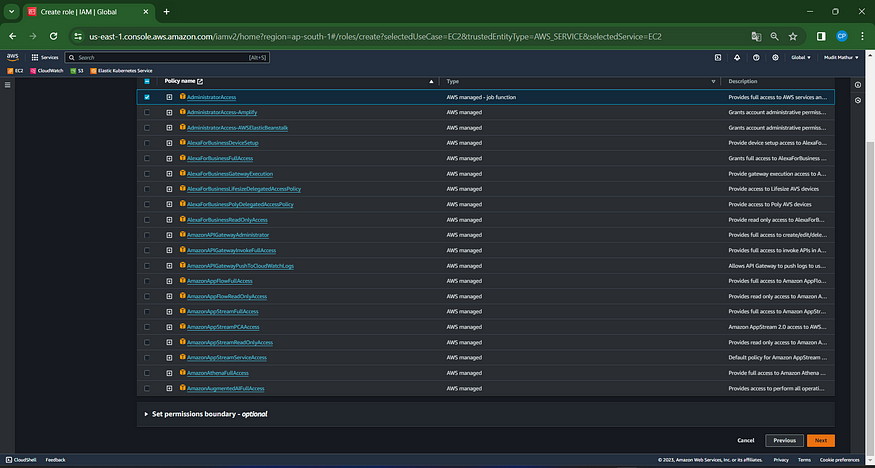Click the Description column header
The width and height of the screenshot is (875, 468).
tap(743, 81)
